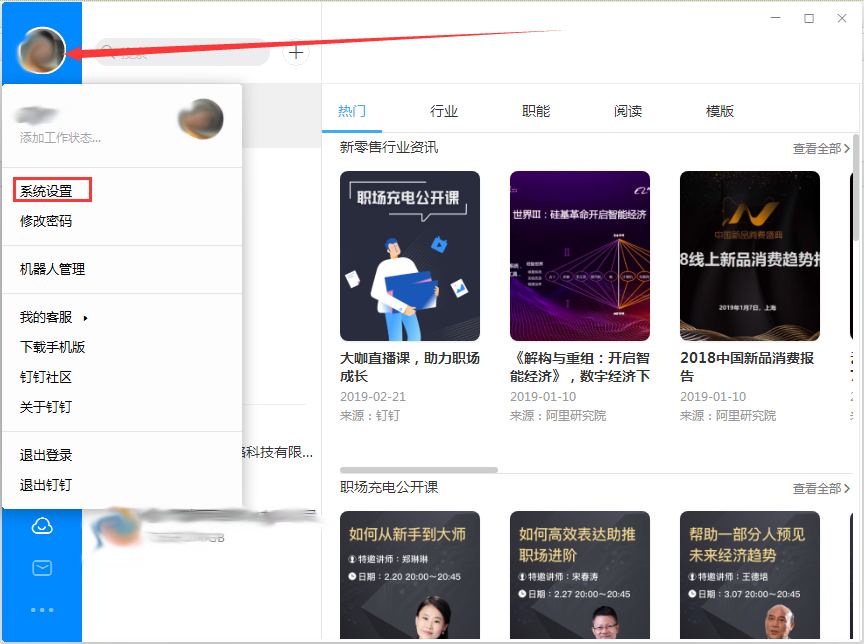Switch to the 行业 tab
Screen dimensions: 864x644
(444, 111)
